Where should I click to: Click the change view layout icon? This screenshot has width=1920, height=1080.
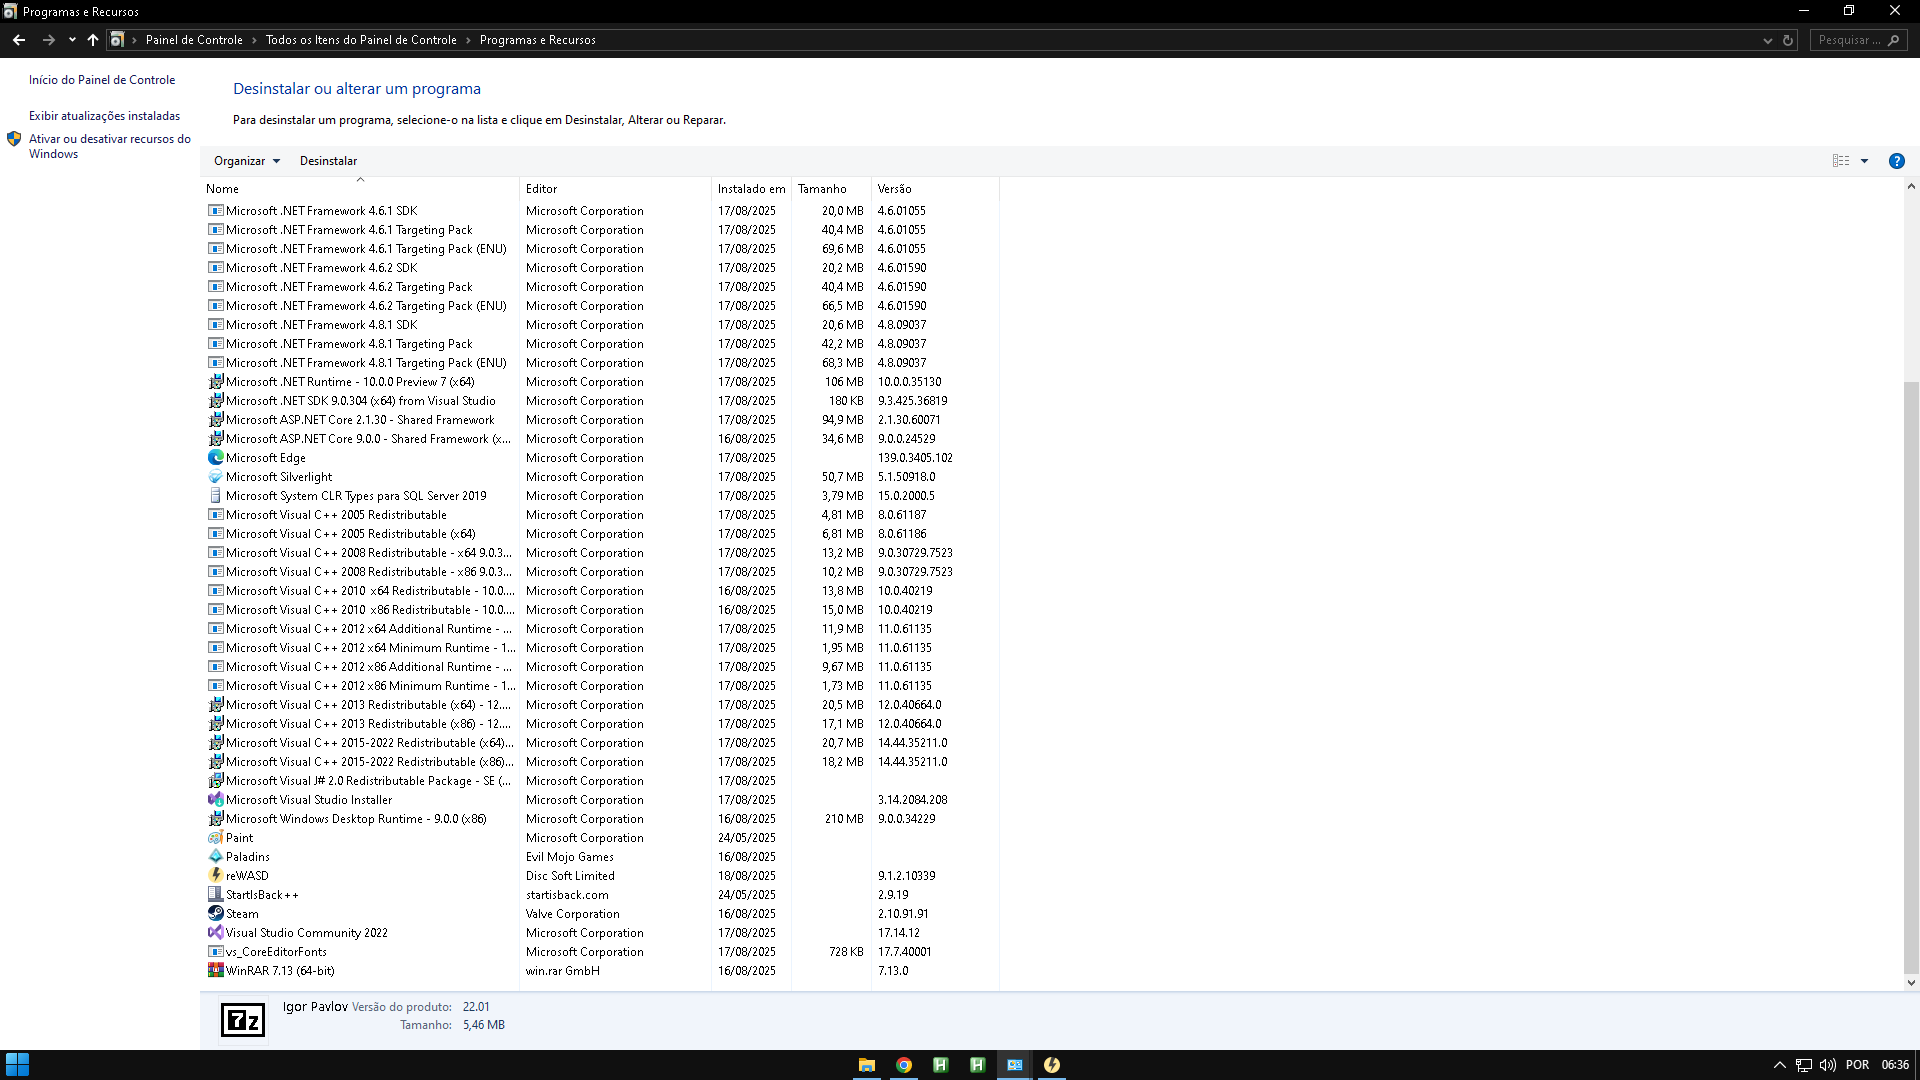(1841, 161)
